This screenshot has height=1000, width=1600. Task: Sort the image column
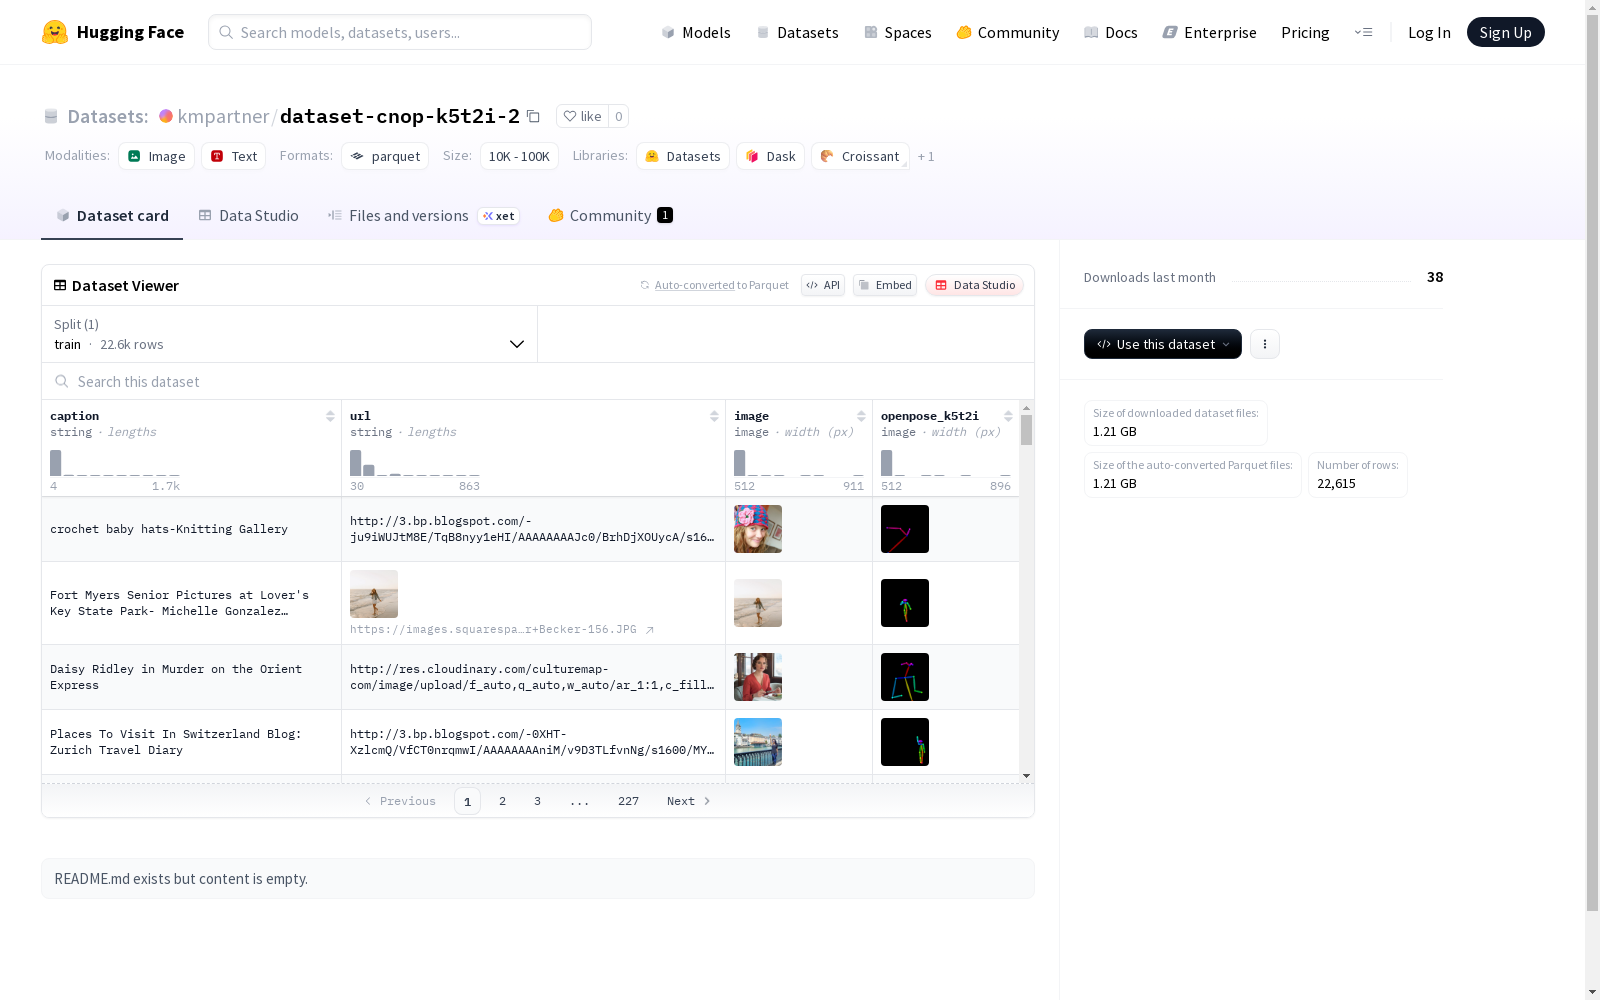coord(861,416)
